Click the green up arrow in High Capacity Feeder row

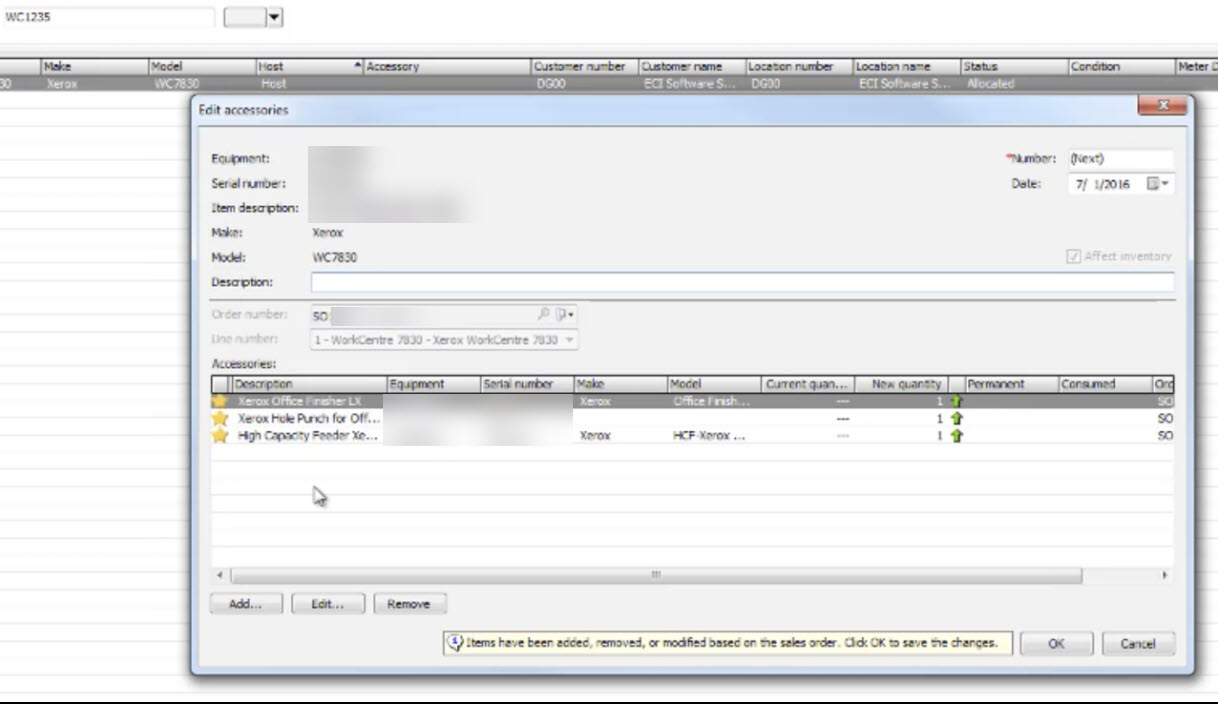click(956, 436)
